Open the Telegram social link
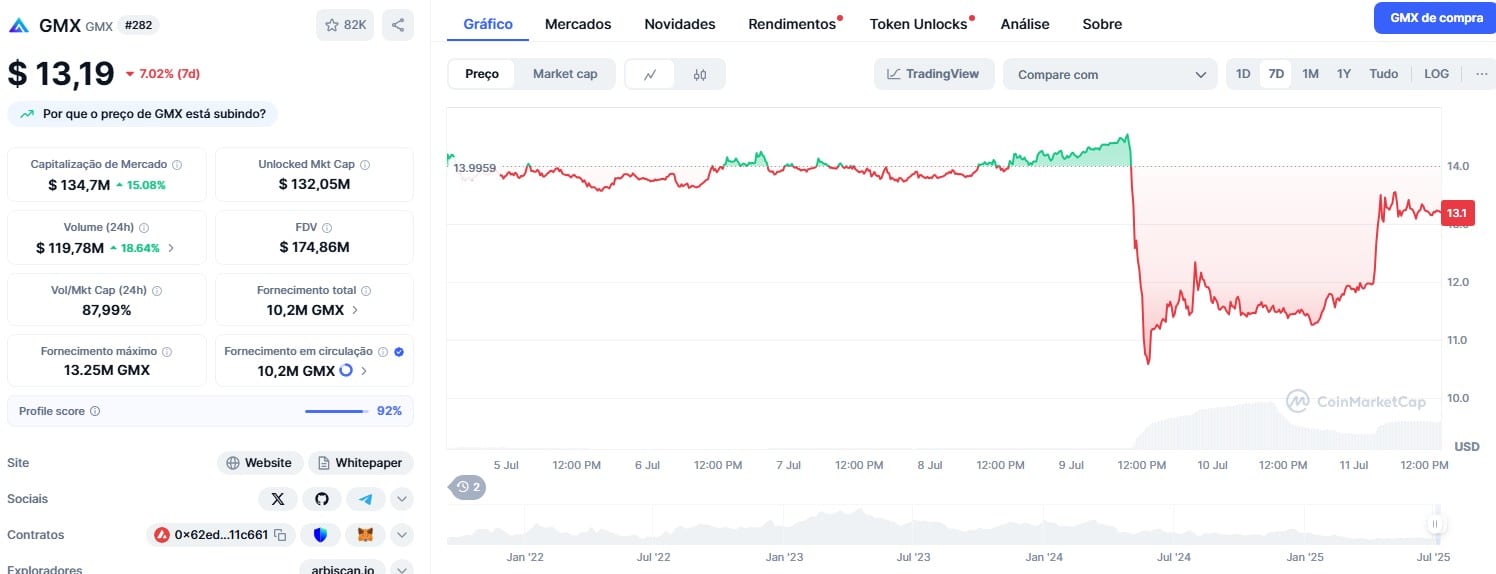The image size is (1496, 574). click(x=365, y=498)
